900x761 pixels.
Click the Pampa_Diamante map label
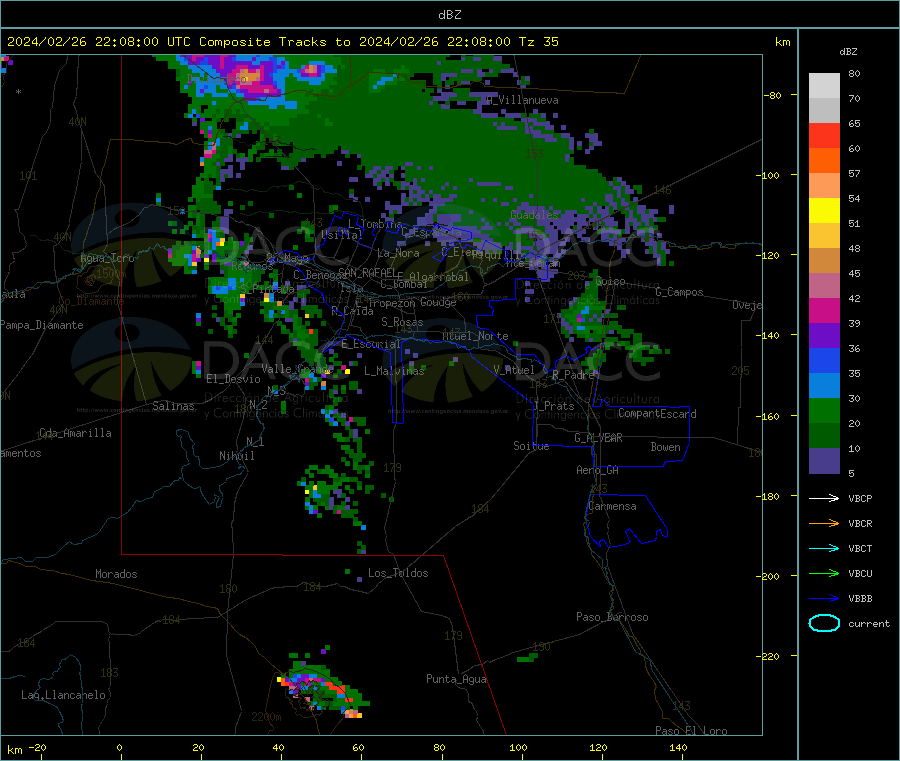[x=42, y=325]
